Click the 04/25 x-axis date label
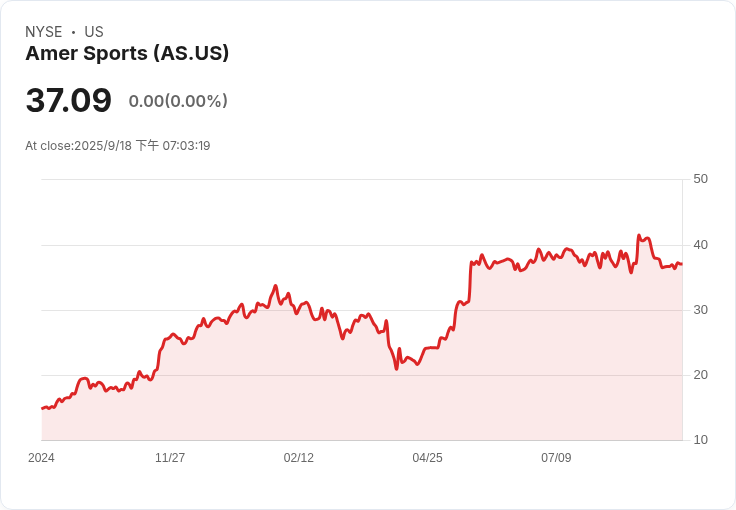The height and width of the screenshot is (510, 736). (x=427, y=458)
